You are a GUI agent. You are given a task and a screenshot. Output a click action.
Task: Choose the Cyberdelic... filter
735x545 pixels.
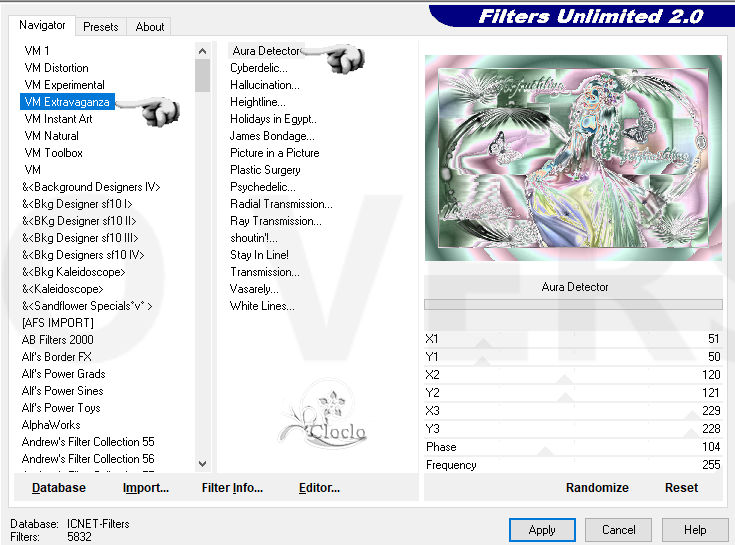pos(259,68)
